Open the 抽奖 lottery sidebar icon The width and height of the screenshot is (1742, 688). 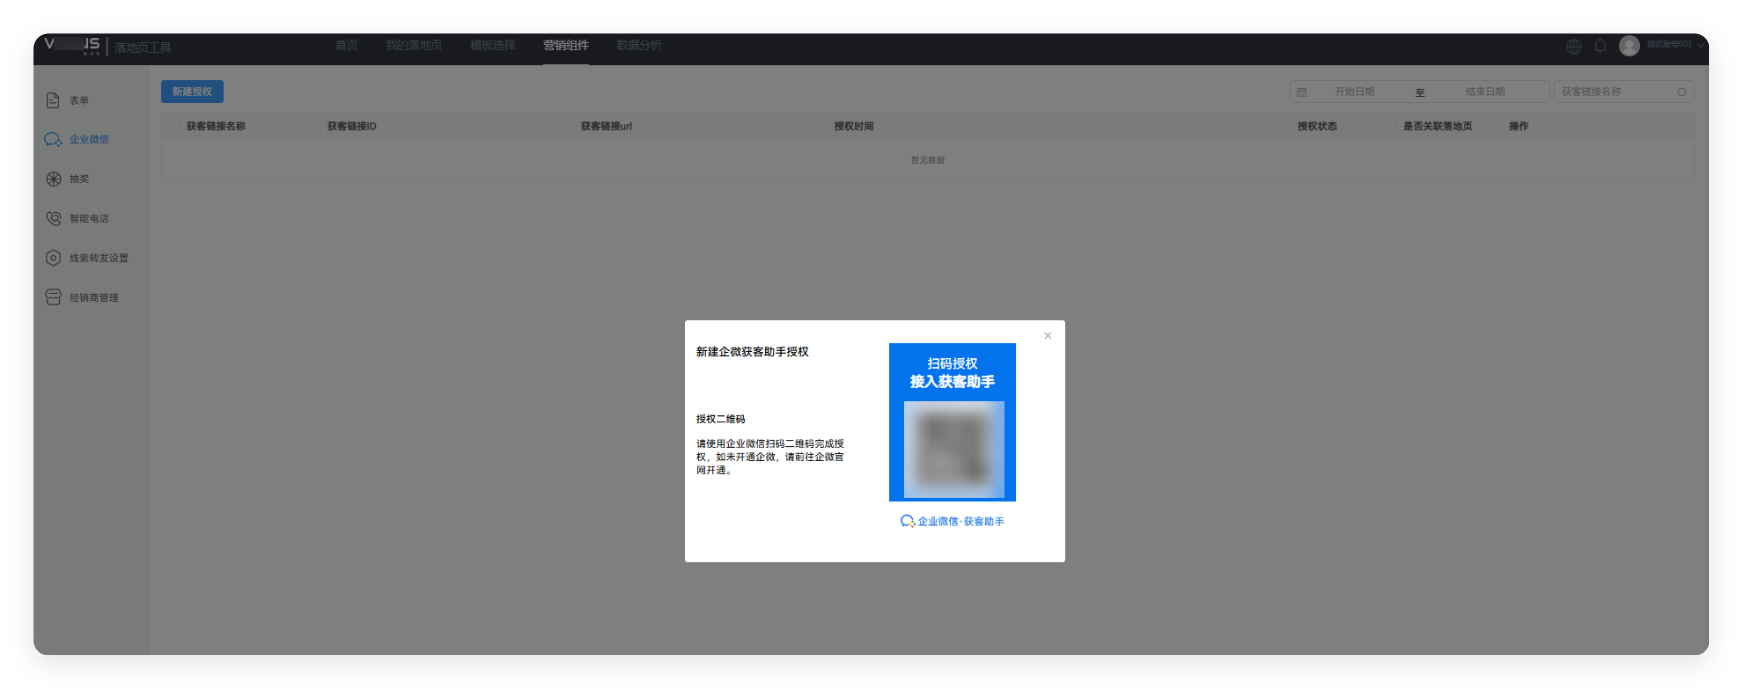53,179
